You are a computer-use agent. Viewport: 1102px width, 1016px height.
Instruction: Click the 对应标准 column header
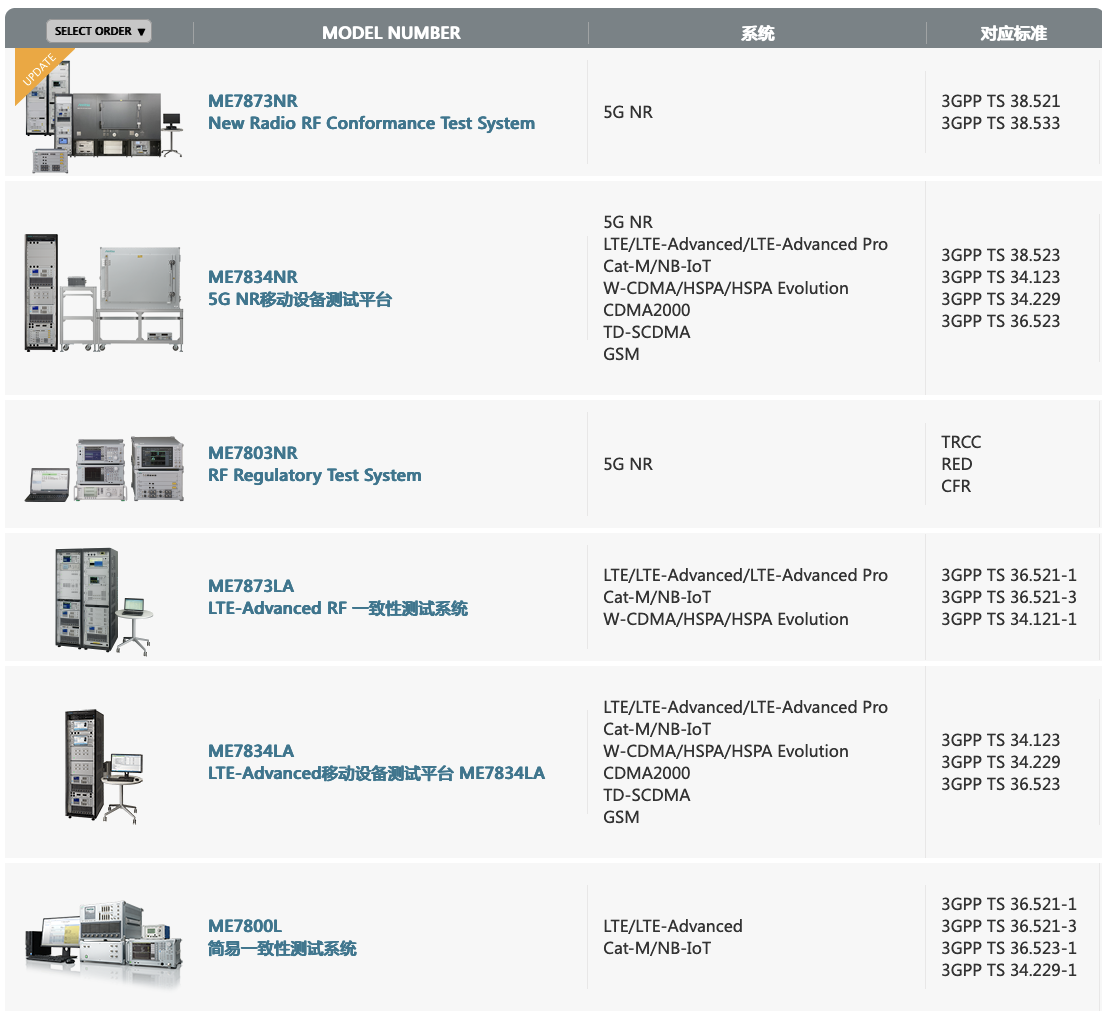[x=1012, y=33]
